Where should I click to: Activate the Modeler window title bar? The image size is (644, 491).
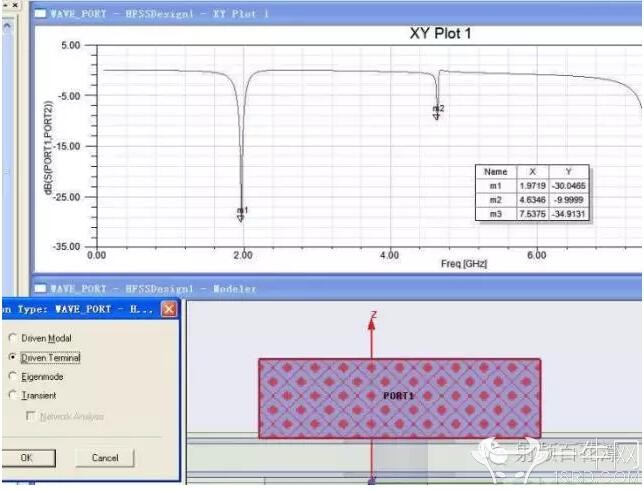coord(337,288)
